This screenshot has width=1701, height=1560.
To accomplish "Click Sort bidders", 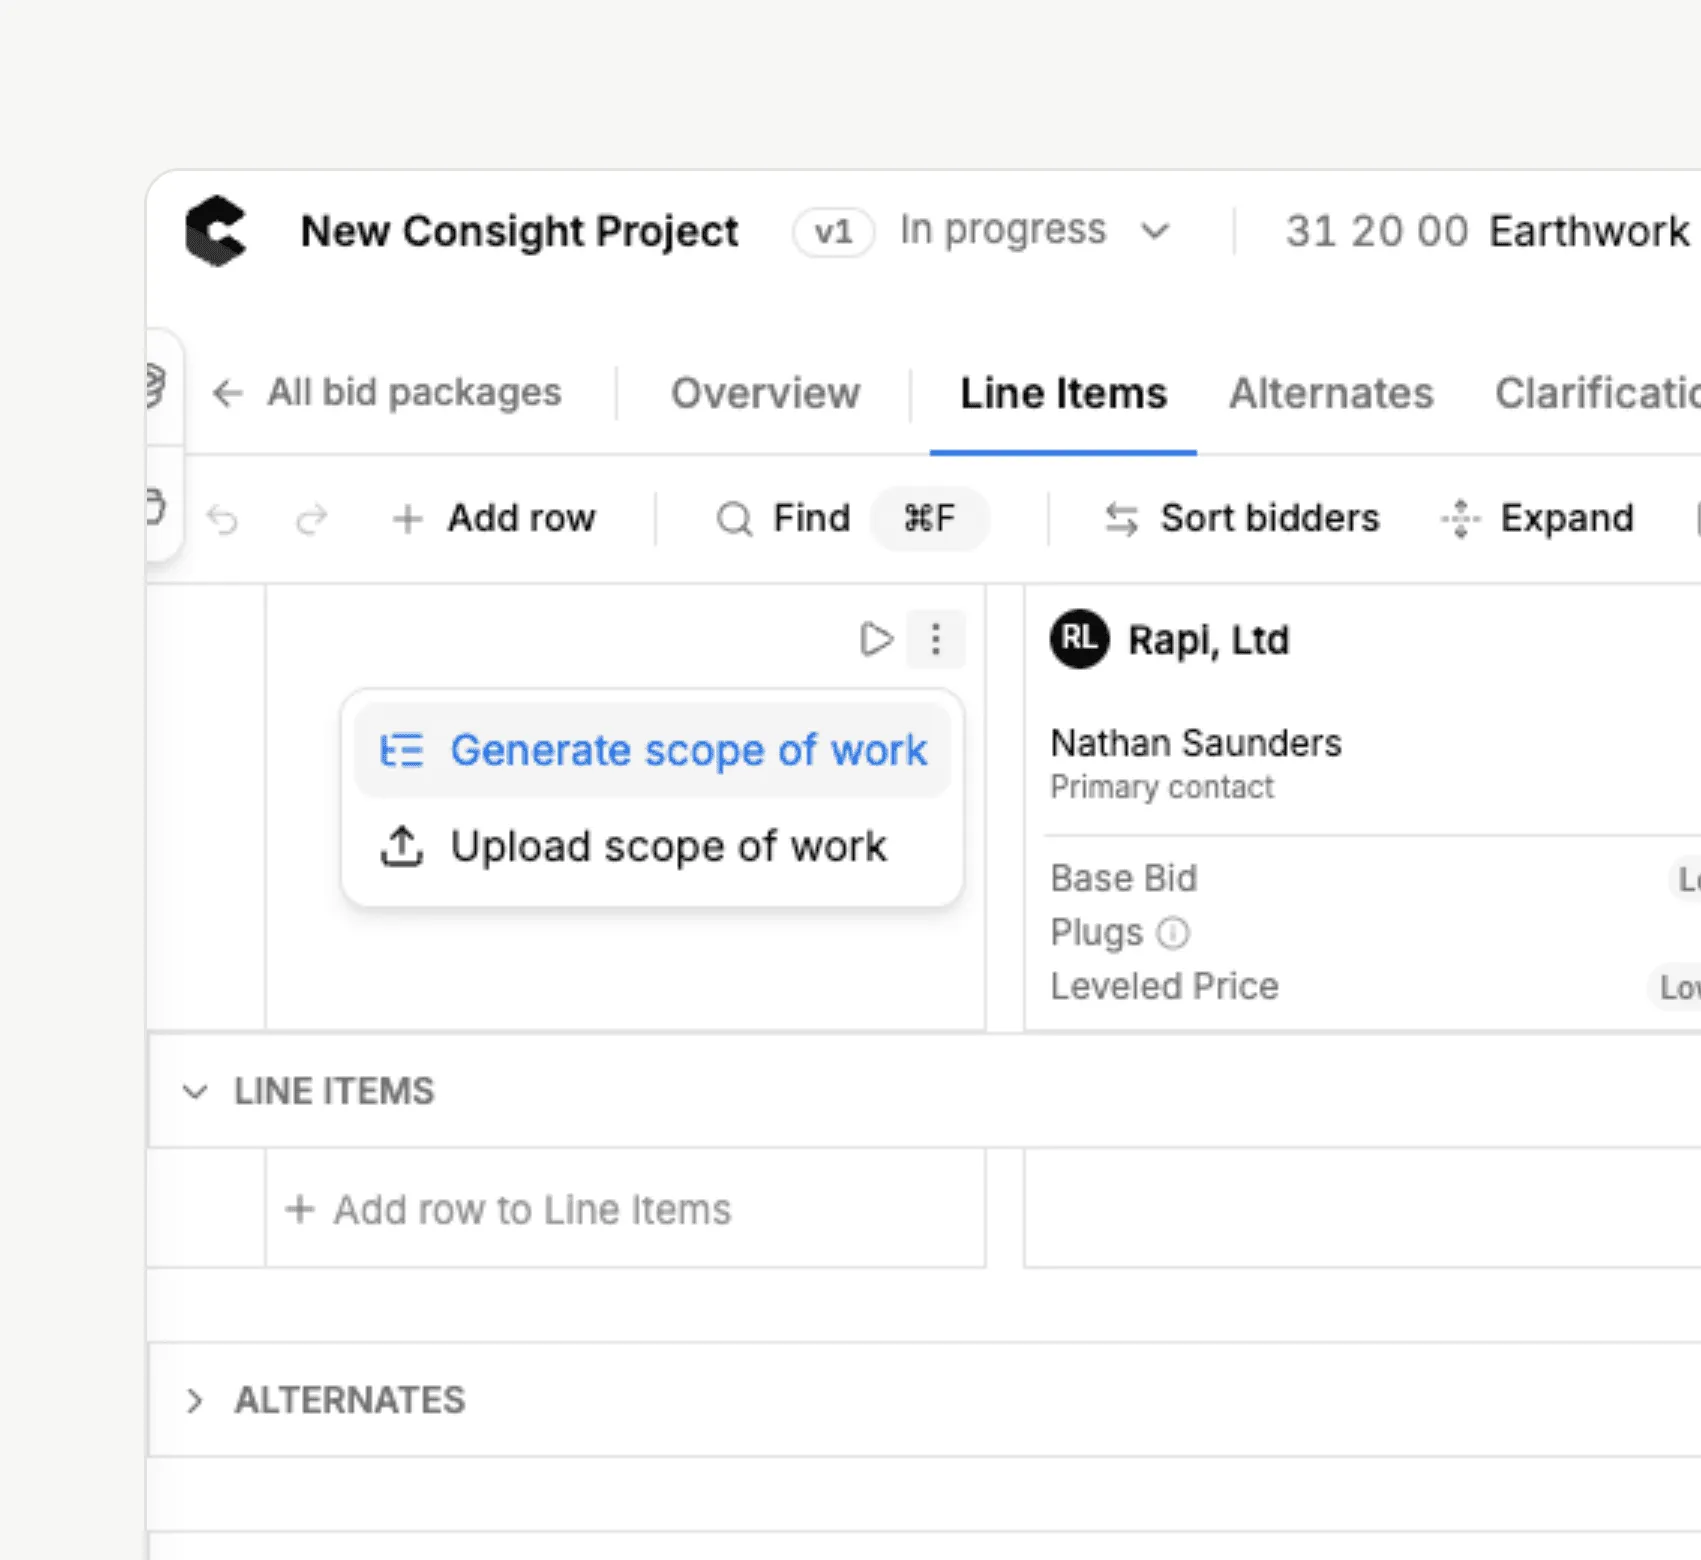I will [x=1241, y=519].
